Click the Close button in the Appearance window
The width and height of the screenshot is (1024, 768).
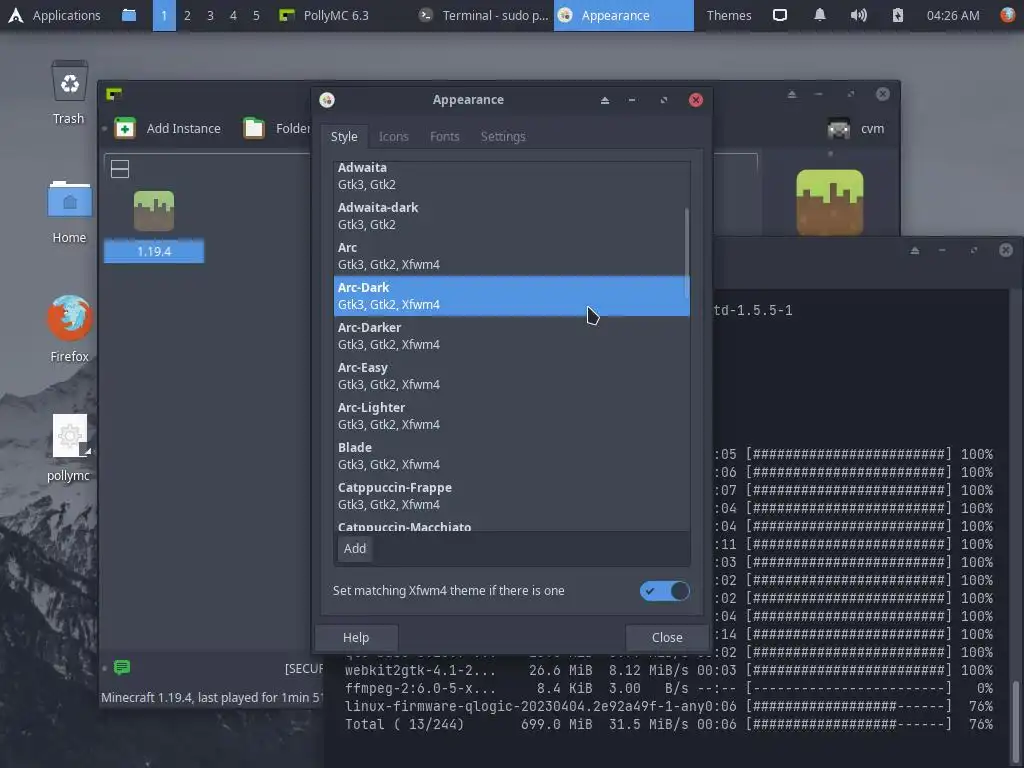[x=667, y=637]
